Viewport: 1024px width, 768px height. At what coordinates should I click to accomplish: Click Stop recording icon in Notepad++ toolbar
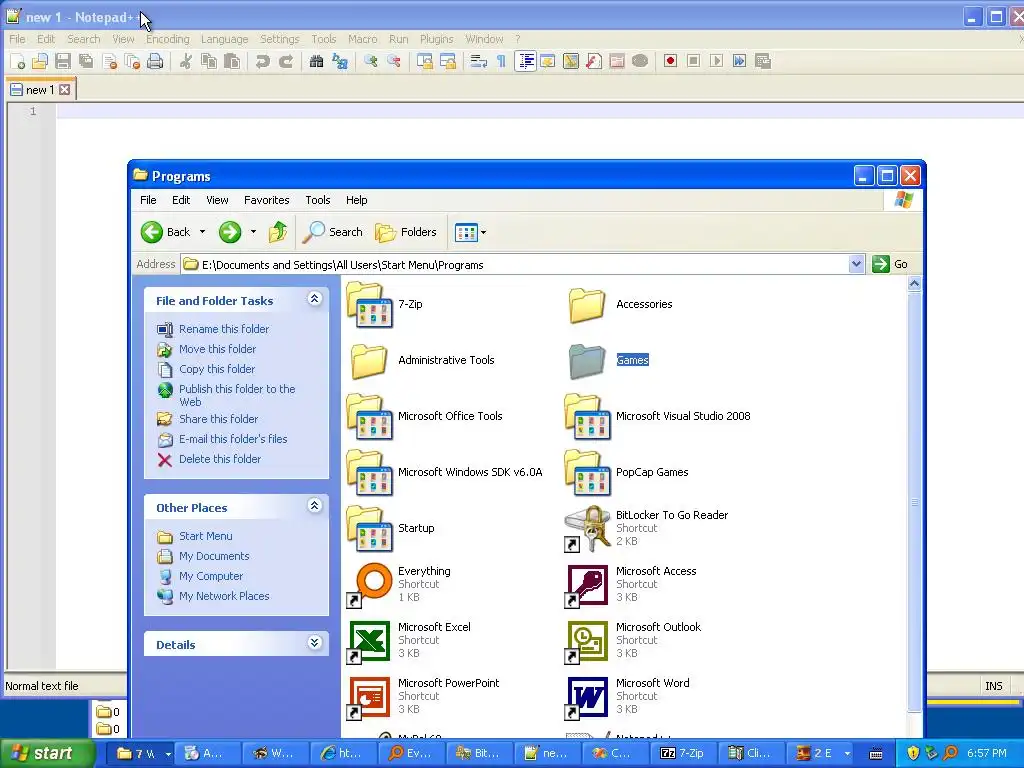694,61
